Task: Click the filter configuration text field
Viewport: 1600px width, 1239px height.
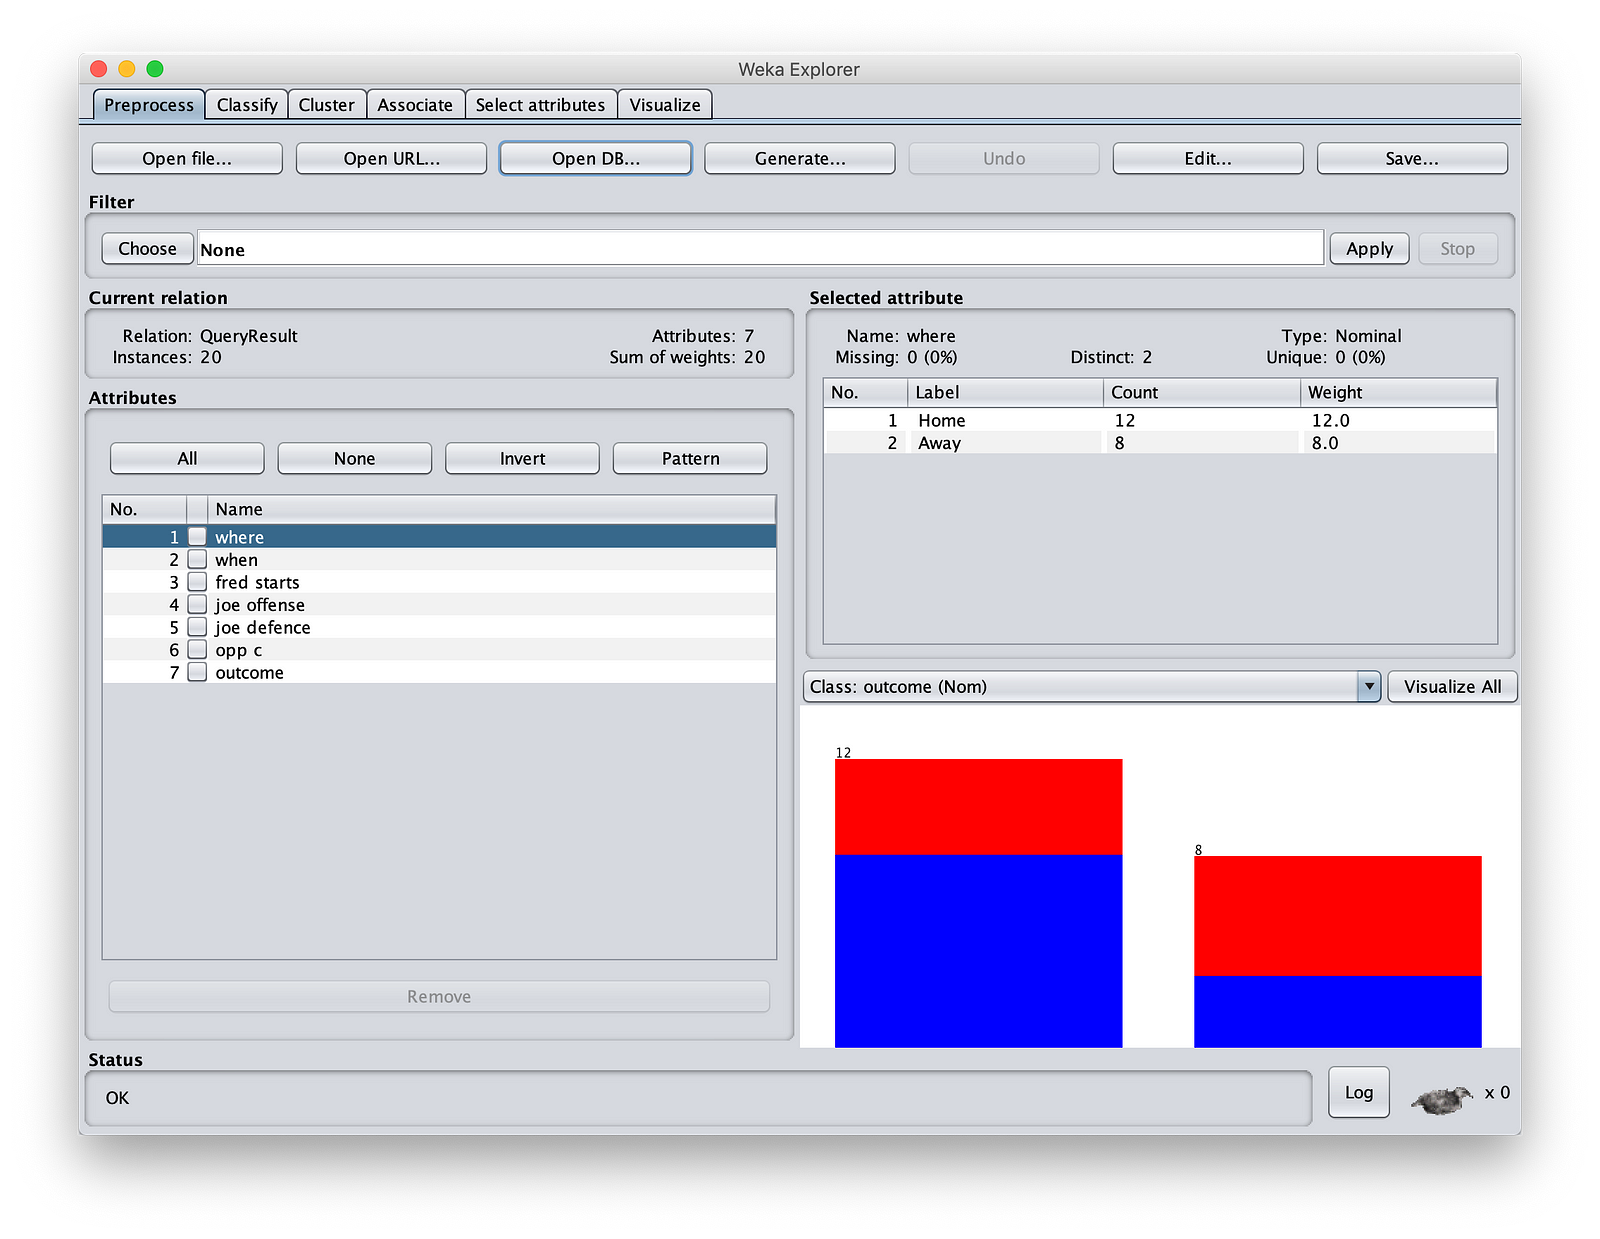Action: (760, 249)
